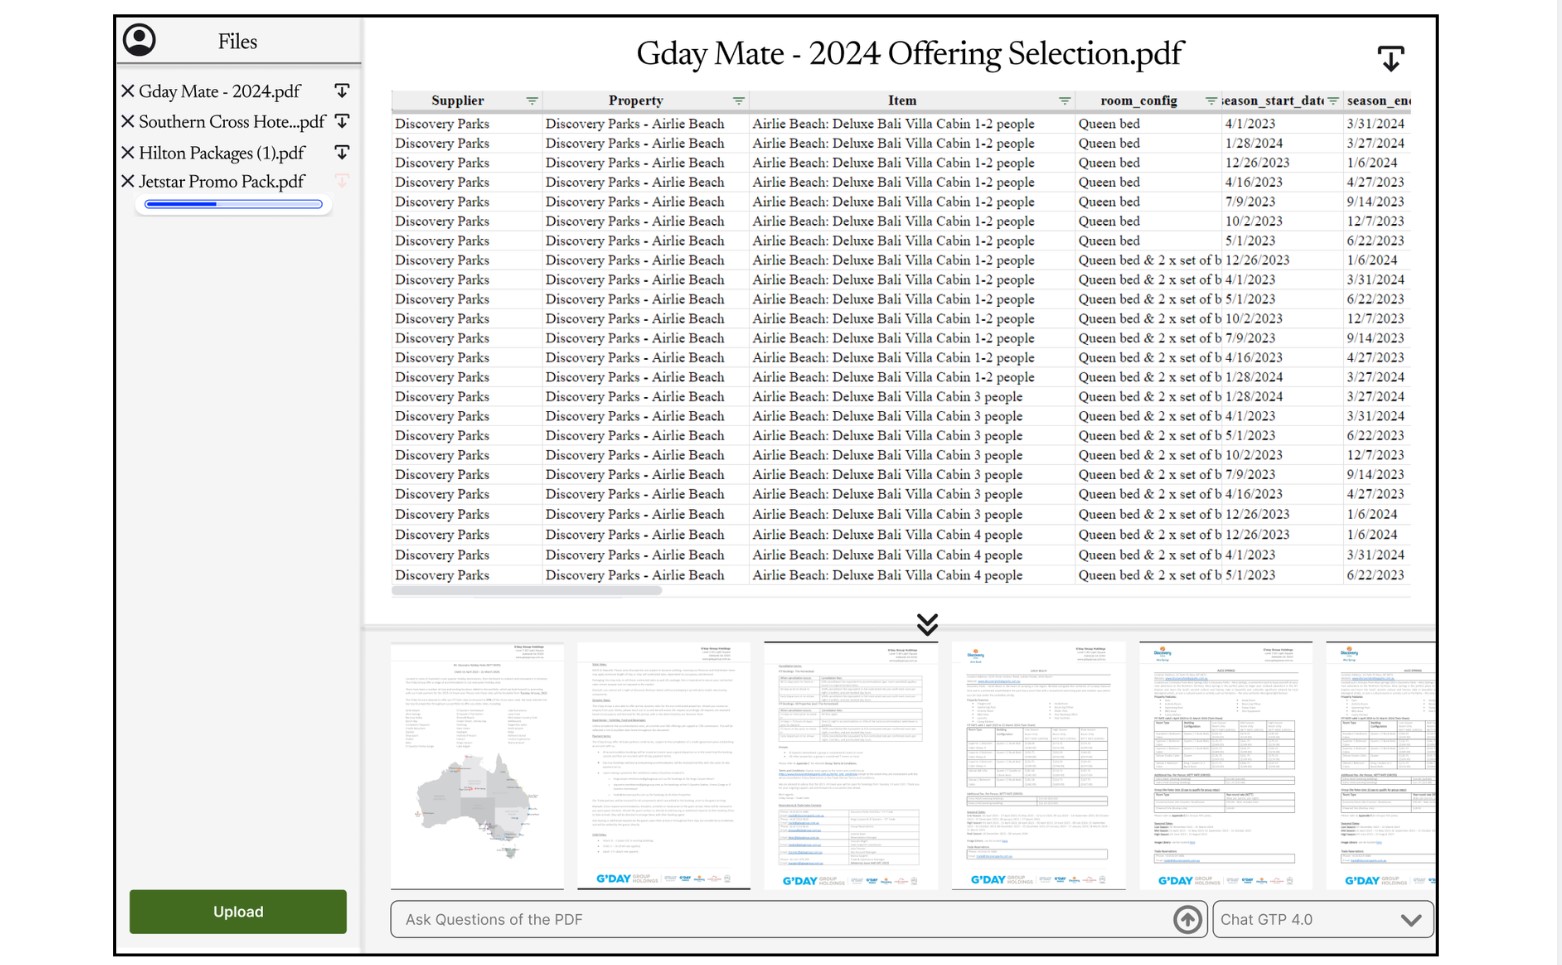Open Supplier column filter

(532, 101)
